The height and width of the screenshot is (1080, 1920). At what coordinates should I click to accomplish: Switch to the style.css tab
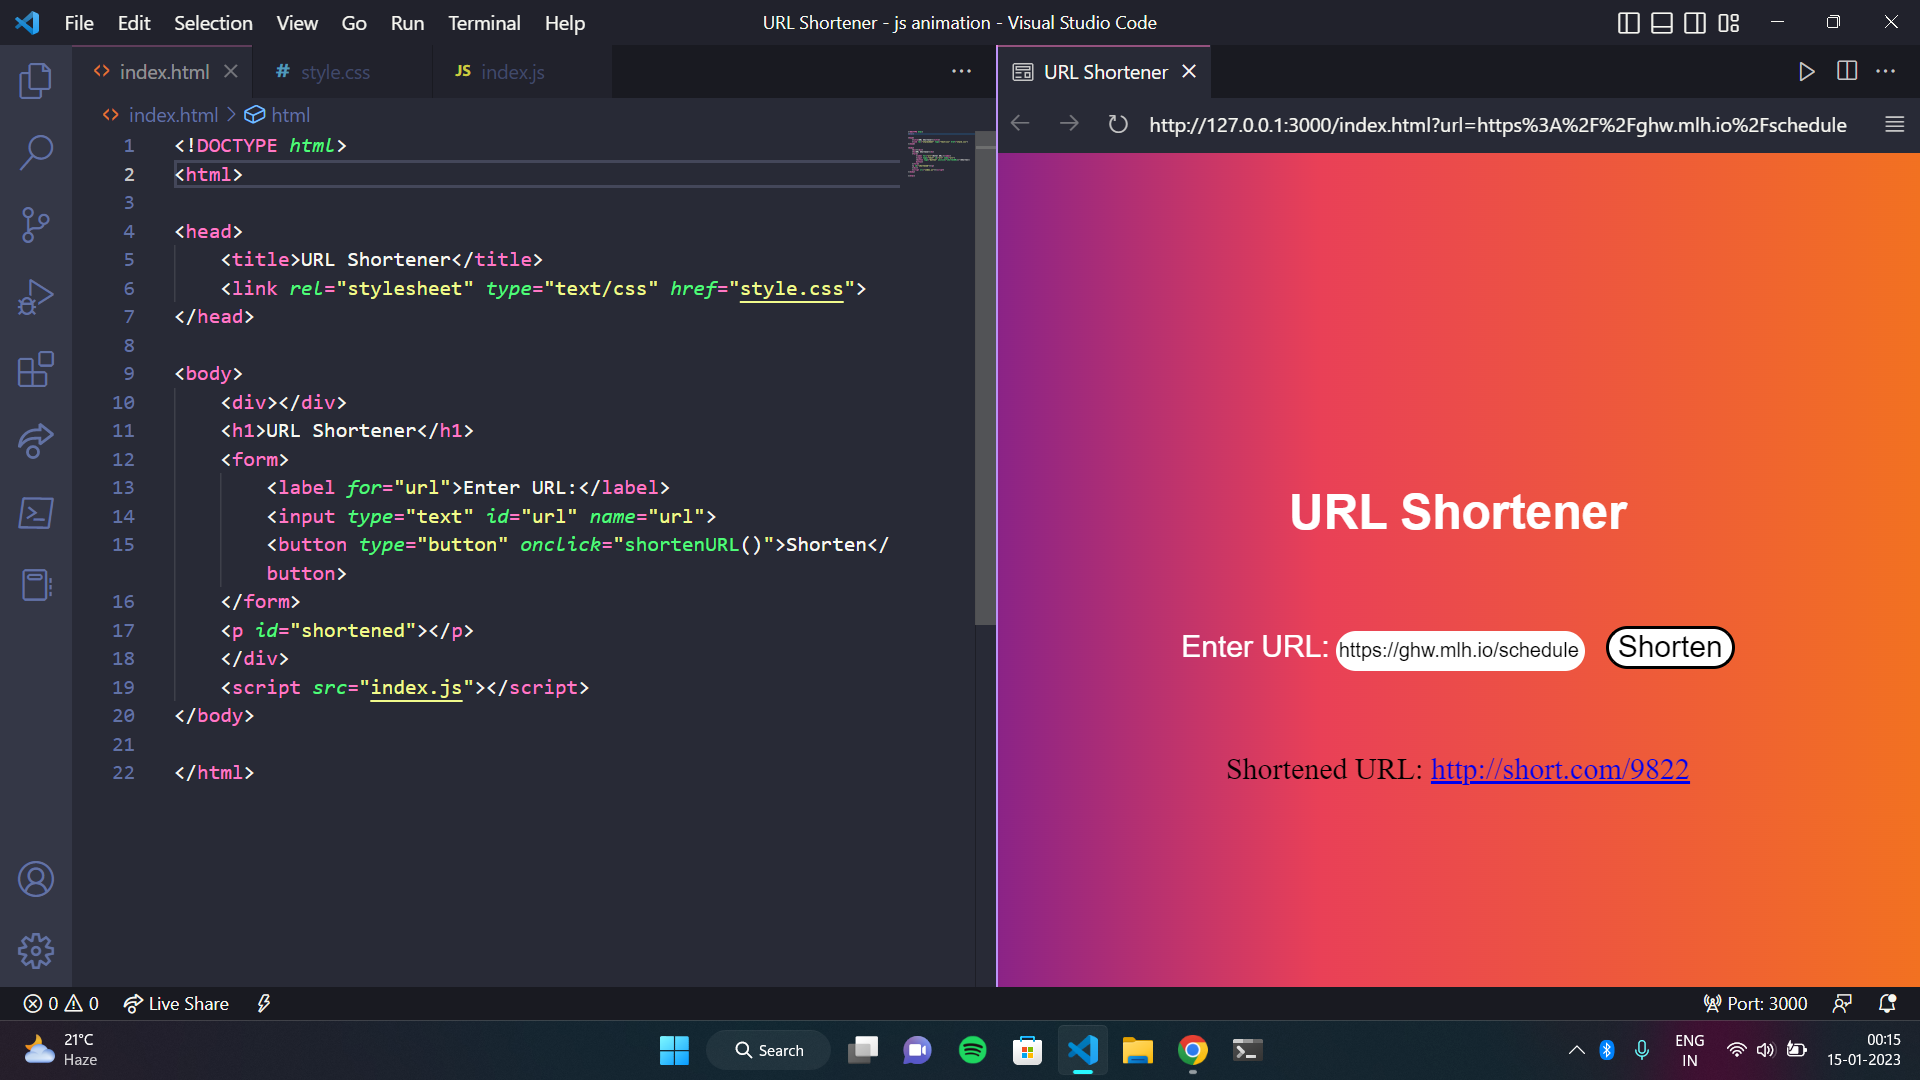point(334,72)
